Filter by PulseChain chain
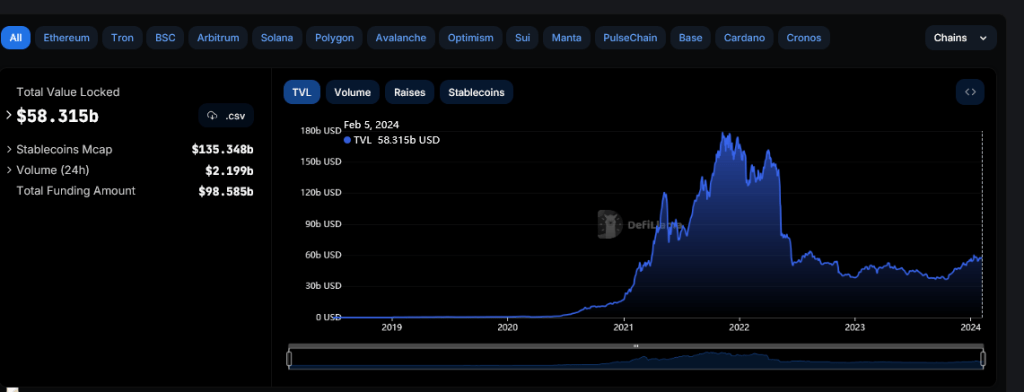Image resolution: width=1024 pixels, height=392 pixels. point(630,38)
